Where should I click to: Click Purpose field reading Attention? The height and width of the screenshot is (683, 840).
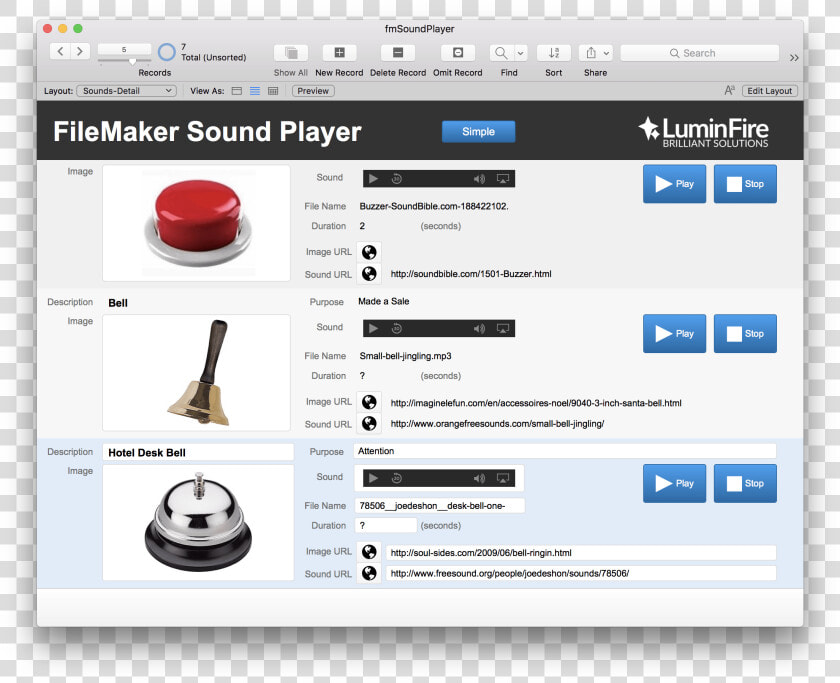click(x=565, y=451)
